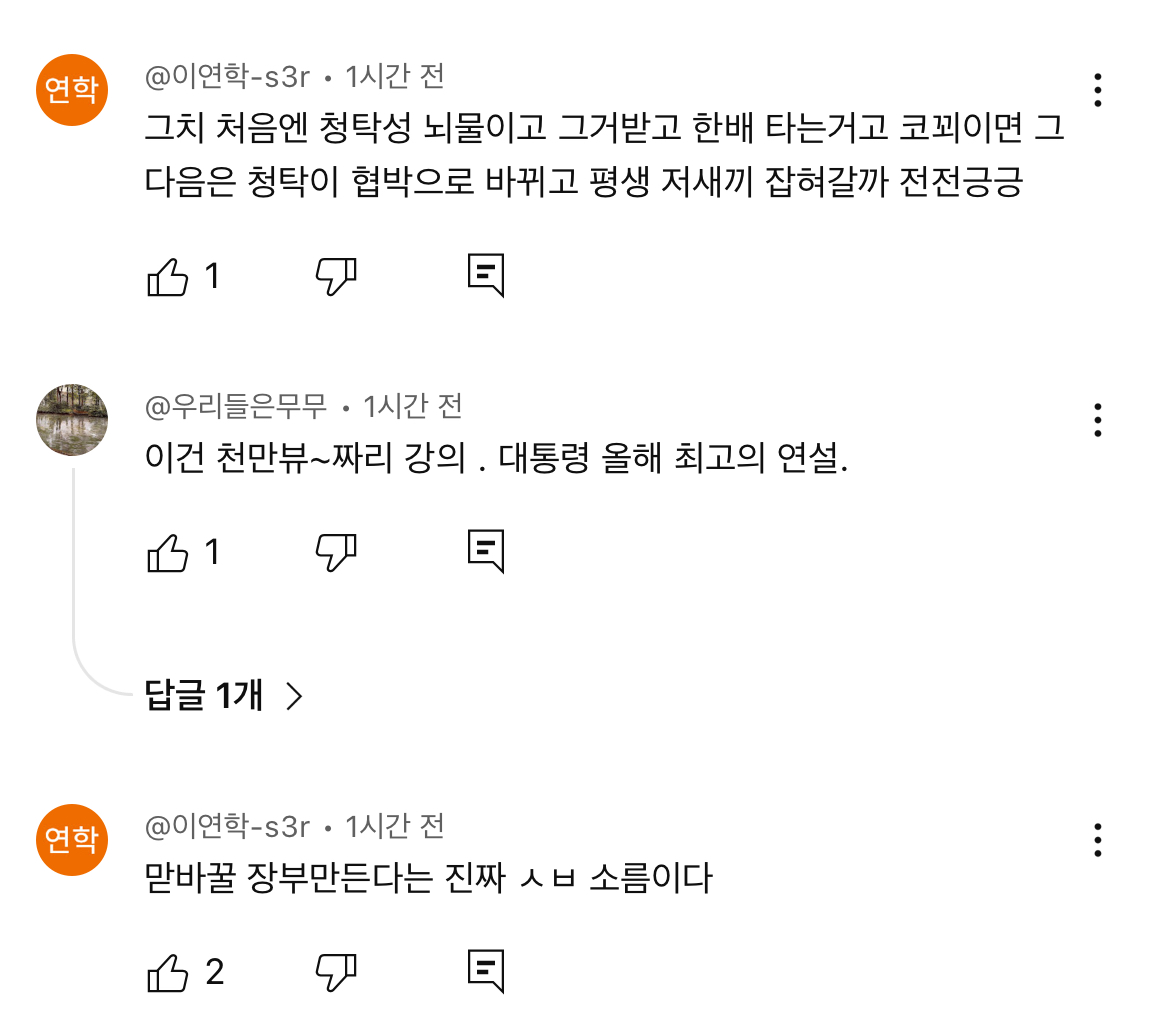Image resolution: width=1170 pixels, height=1026 pixels.
Task: Expand the 답글 1개 replies
Action: [205, 695]
